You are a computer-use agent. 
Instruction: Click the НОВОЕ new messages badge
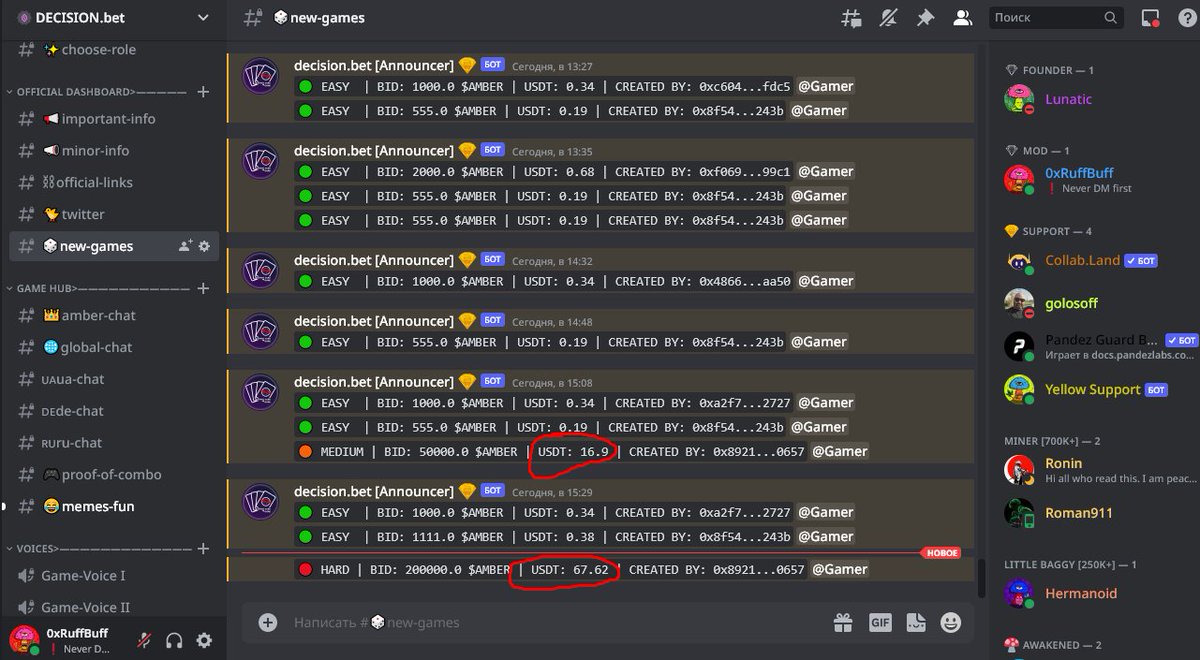[940, 553]
